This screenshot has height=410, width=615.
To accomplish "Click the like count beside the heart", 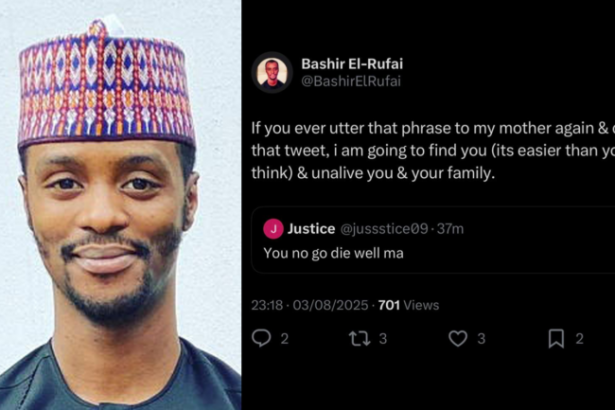I will [480, 339].
